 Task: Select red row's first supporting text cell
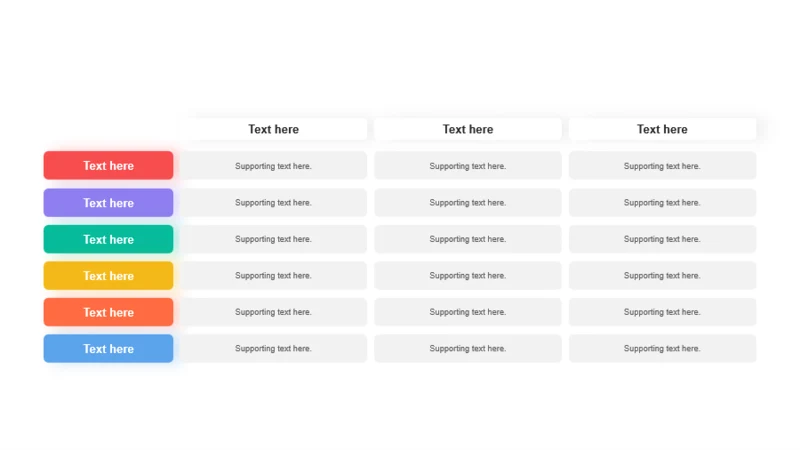273,165
